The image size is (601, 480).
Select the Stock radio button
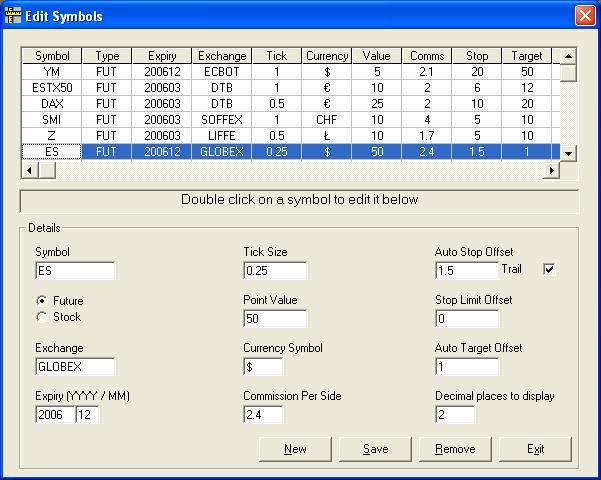pyautogui.click(x=41, y=317)
